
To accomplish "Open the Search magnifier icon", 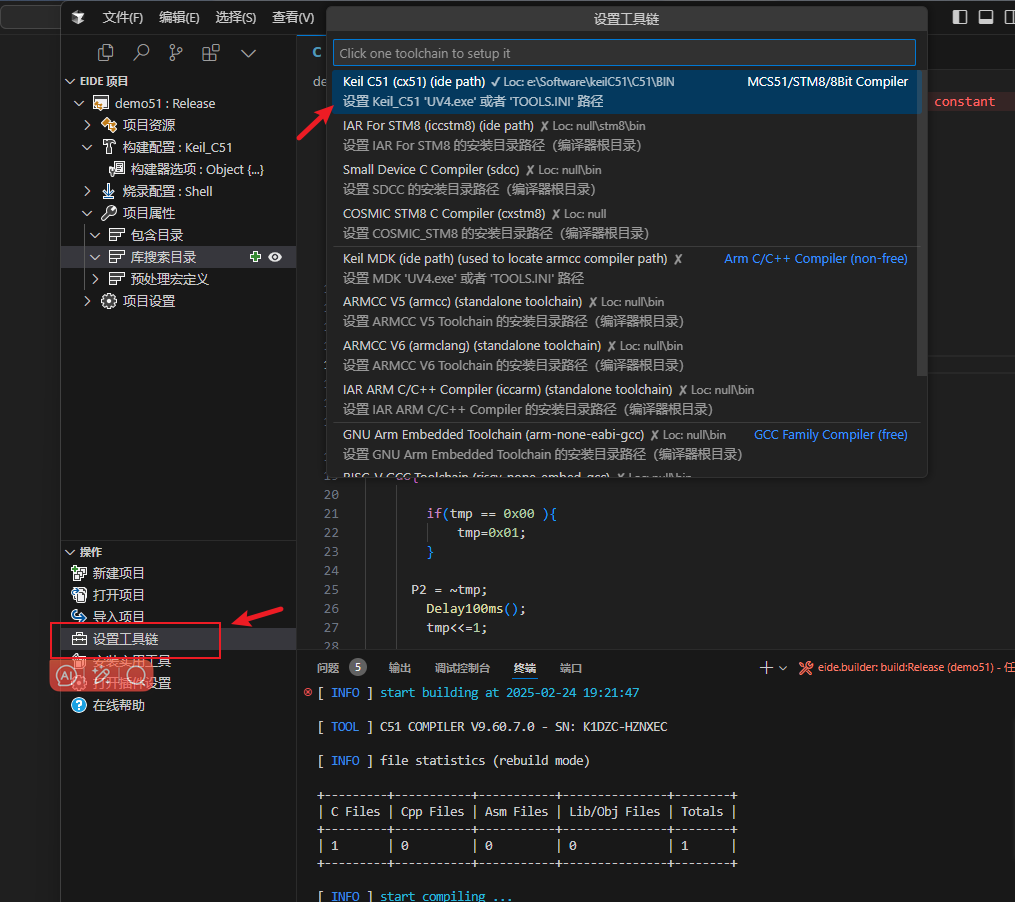I will (140, 53).
